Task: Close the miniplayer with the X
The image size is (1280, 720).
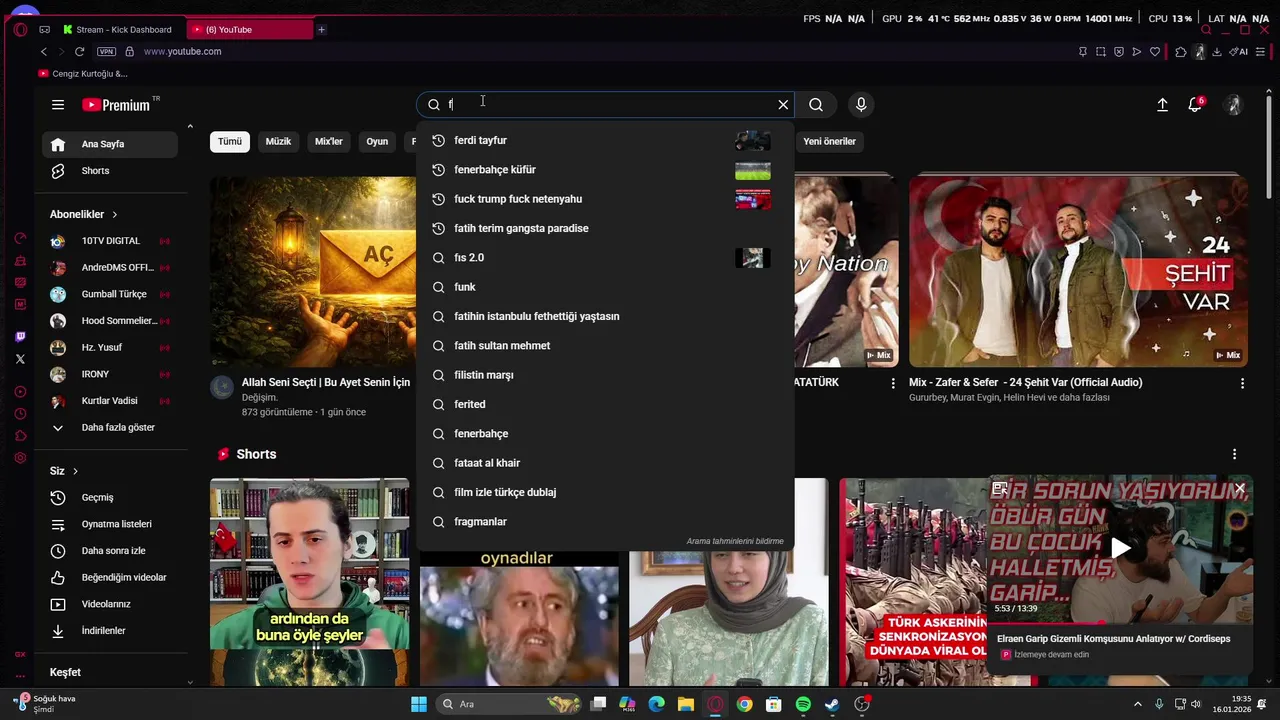Action: coord(1240,489)
